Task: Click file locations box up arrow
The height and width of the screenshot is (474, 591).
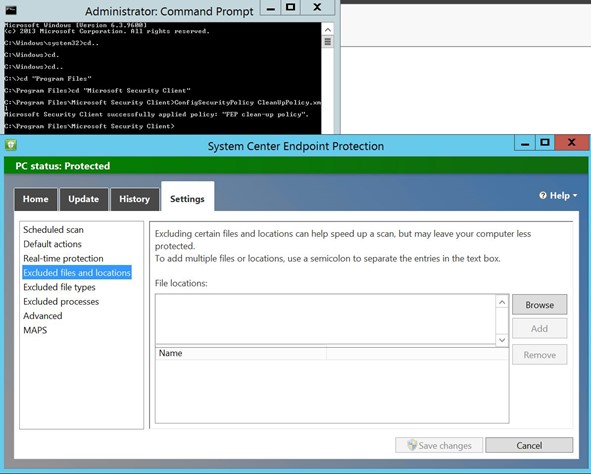Action: (502, 302)
